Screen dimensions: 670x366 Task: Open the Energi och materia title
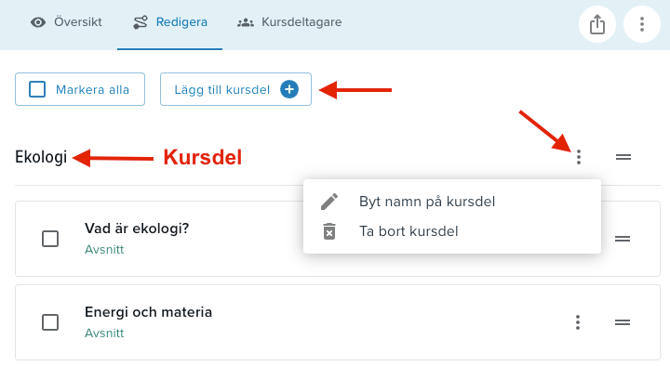click(x=148, y=312)
